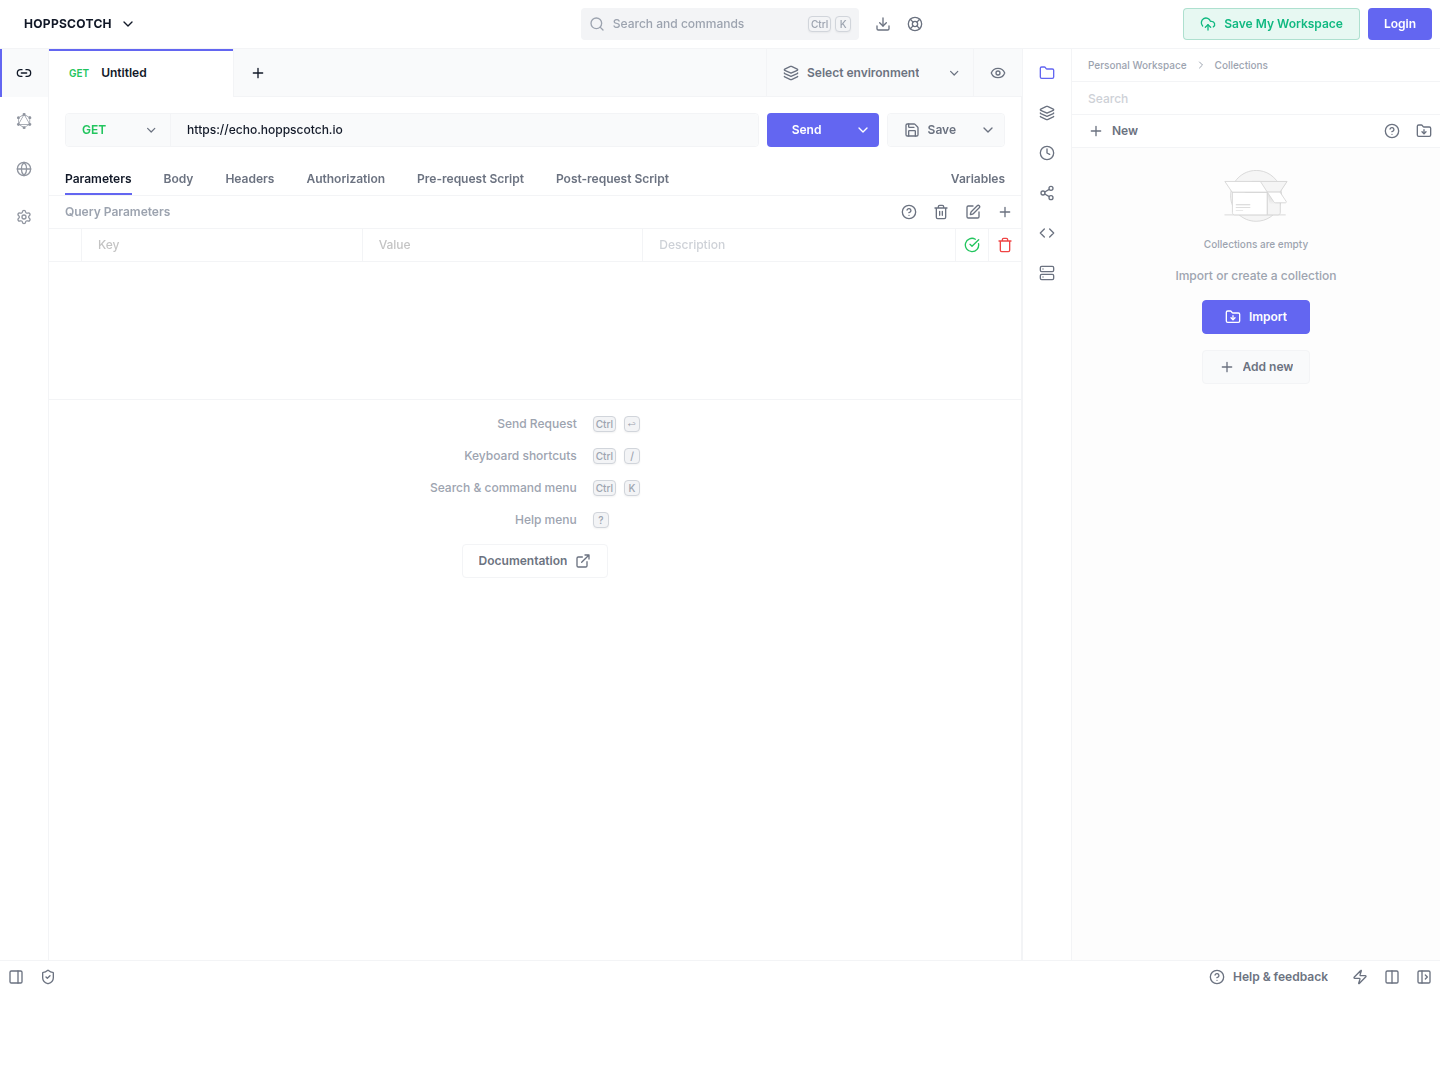Open Help & feedback
The image size is (1440, 1080).
tap(1269, 977)
